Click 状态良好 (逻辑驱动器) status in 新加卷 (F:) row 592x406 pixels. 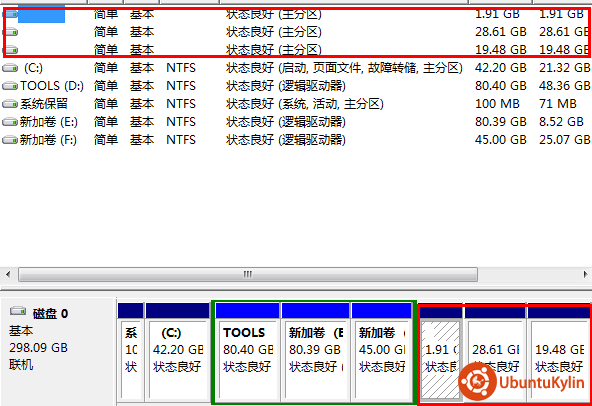[x=286, y=140]
